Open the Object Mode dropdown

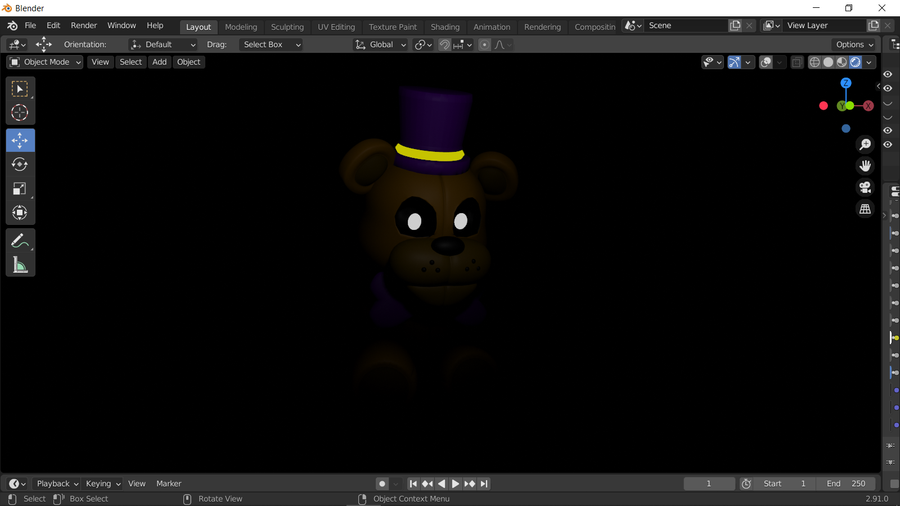(45, 62)
